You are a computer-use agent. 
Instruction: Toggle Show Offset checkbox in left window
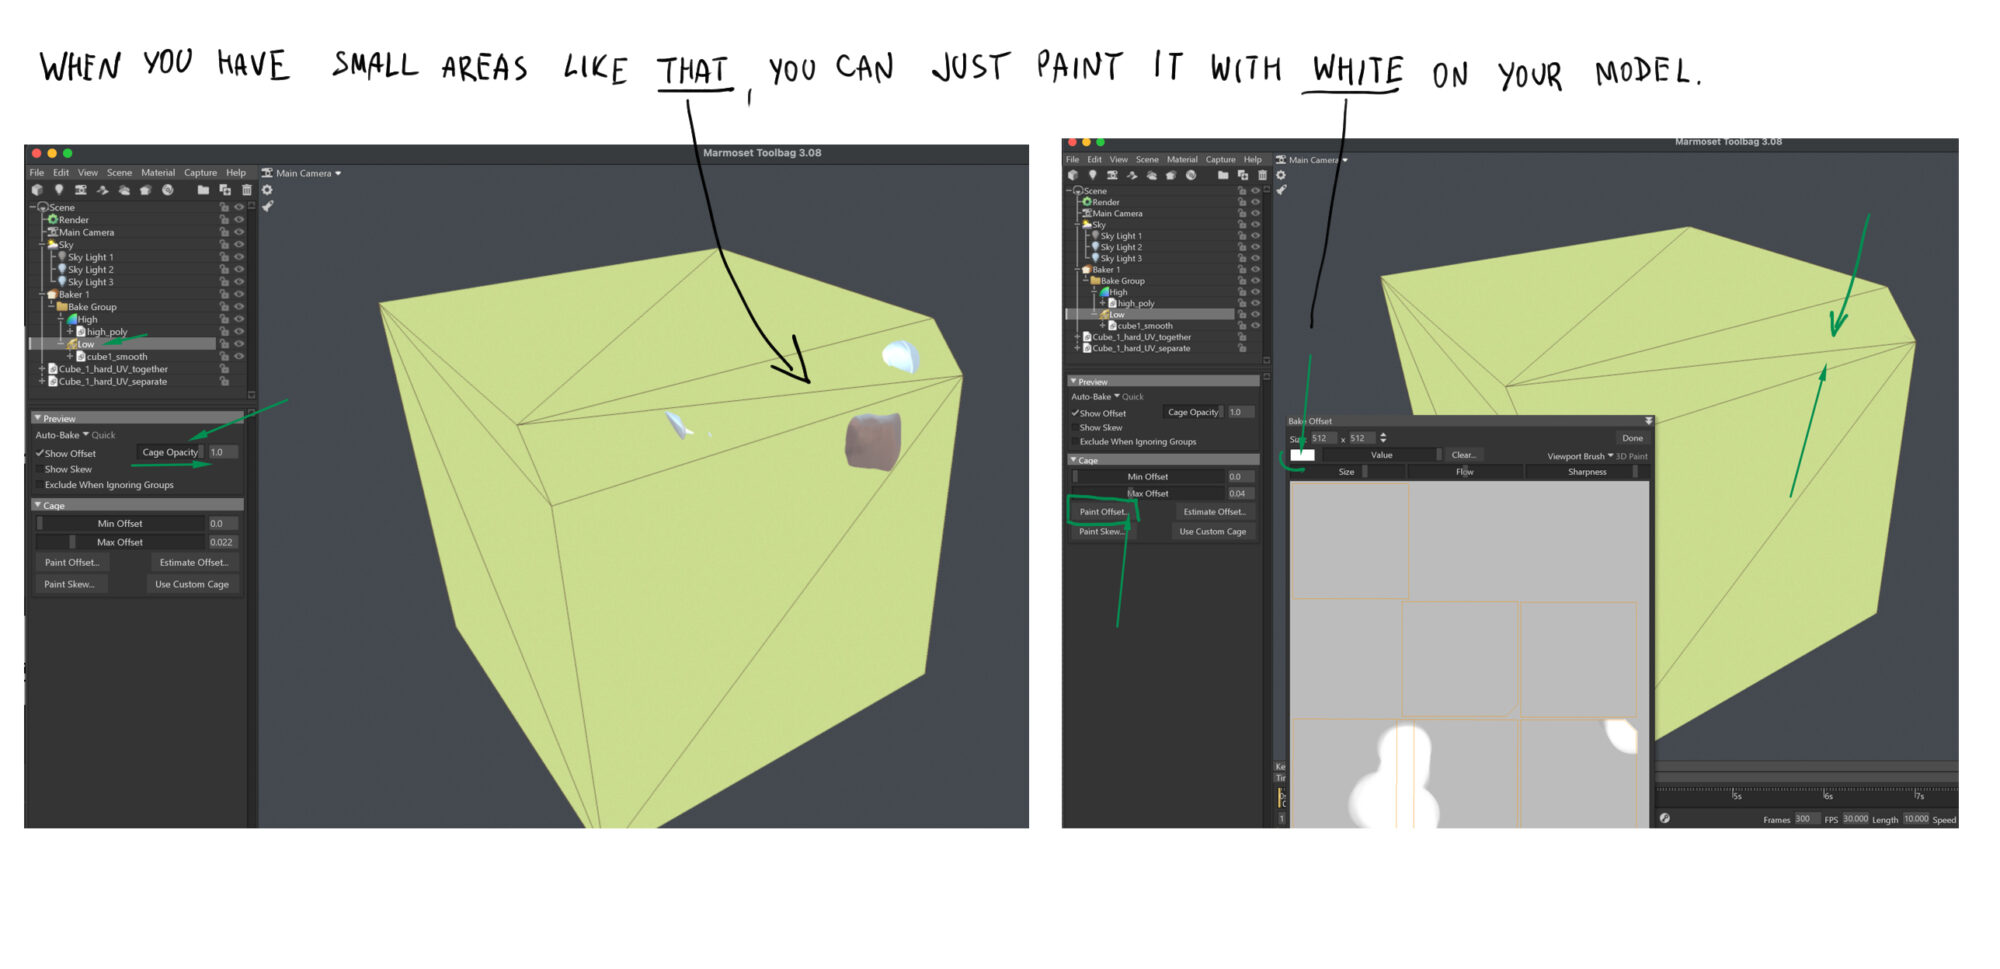[40, 454]
